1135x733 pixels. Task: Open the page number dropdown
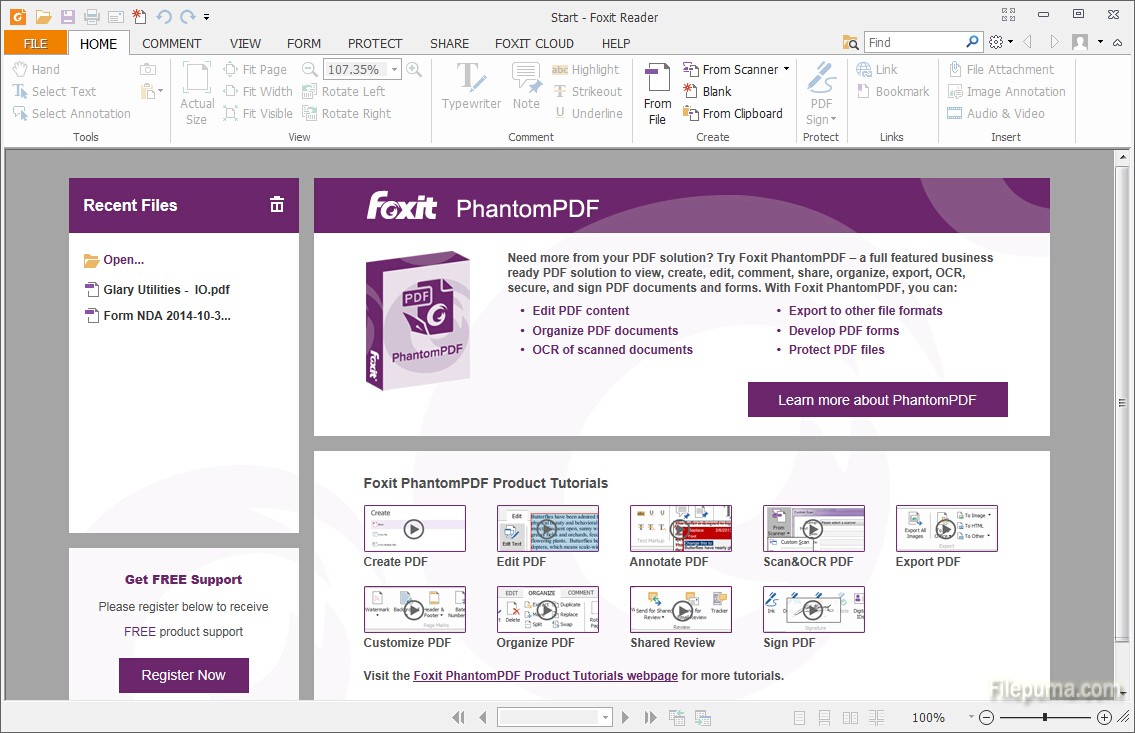point(605,717)
